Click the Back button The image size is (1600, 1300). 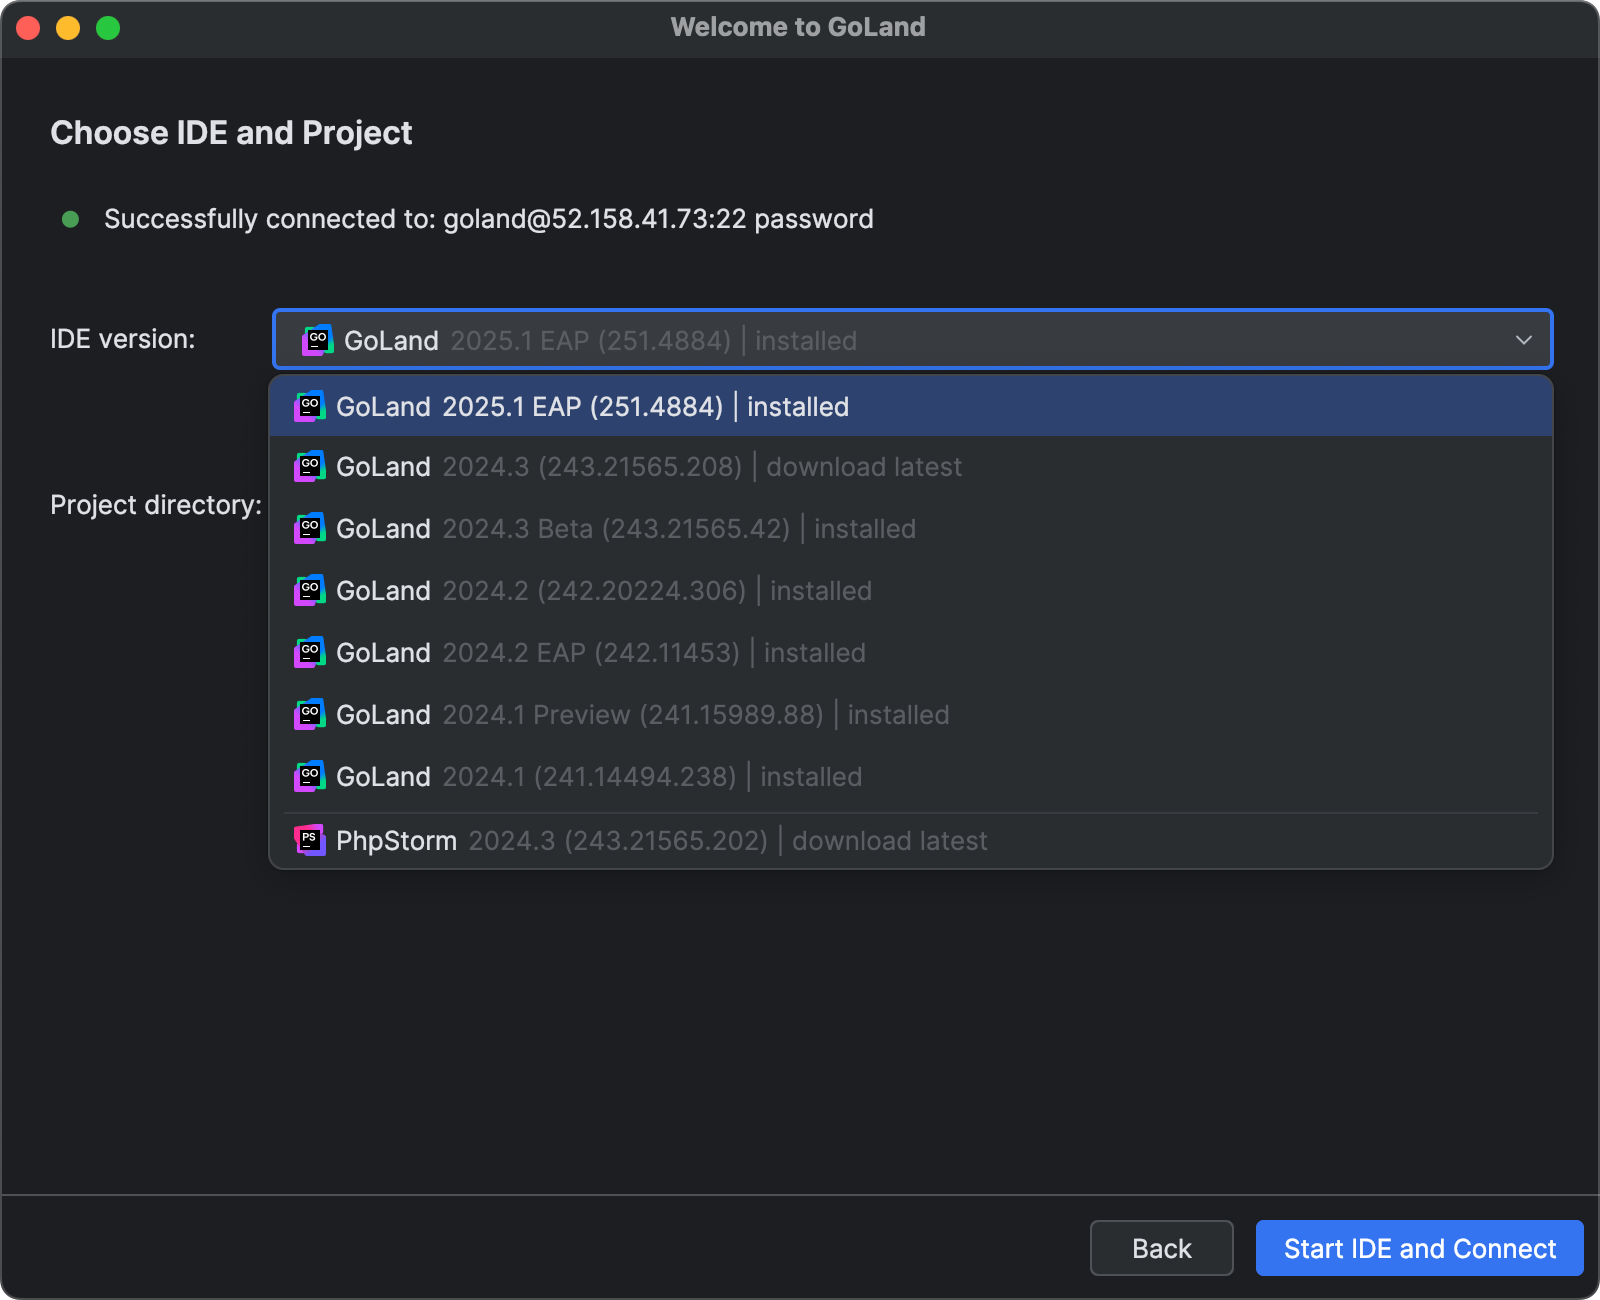pos(1161,1248)
